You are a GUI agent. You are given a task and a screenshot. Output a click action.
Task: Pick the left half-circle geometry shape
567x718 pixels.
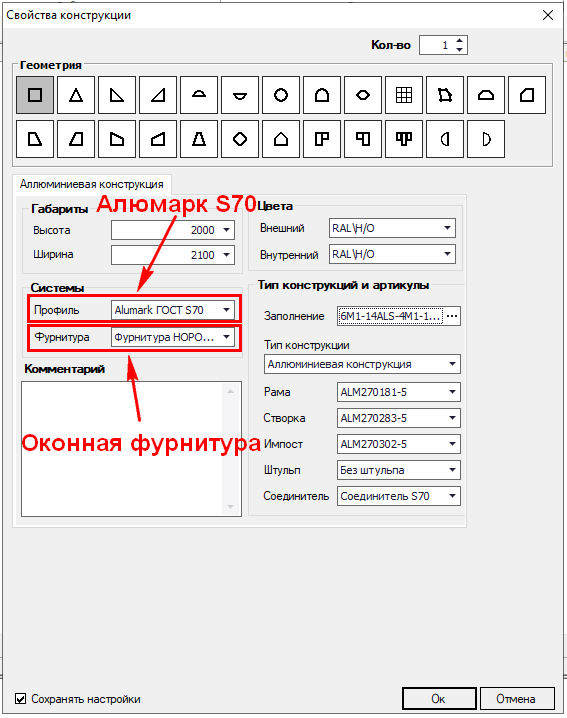point(445,139)
